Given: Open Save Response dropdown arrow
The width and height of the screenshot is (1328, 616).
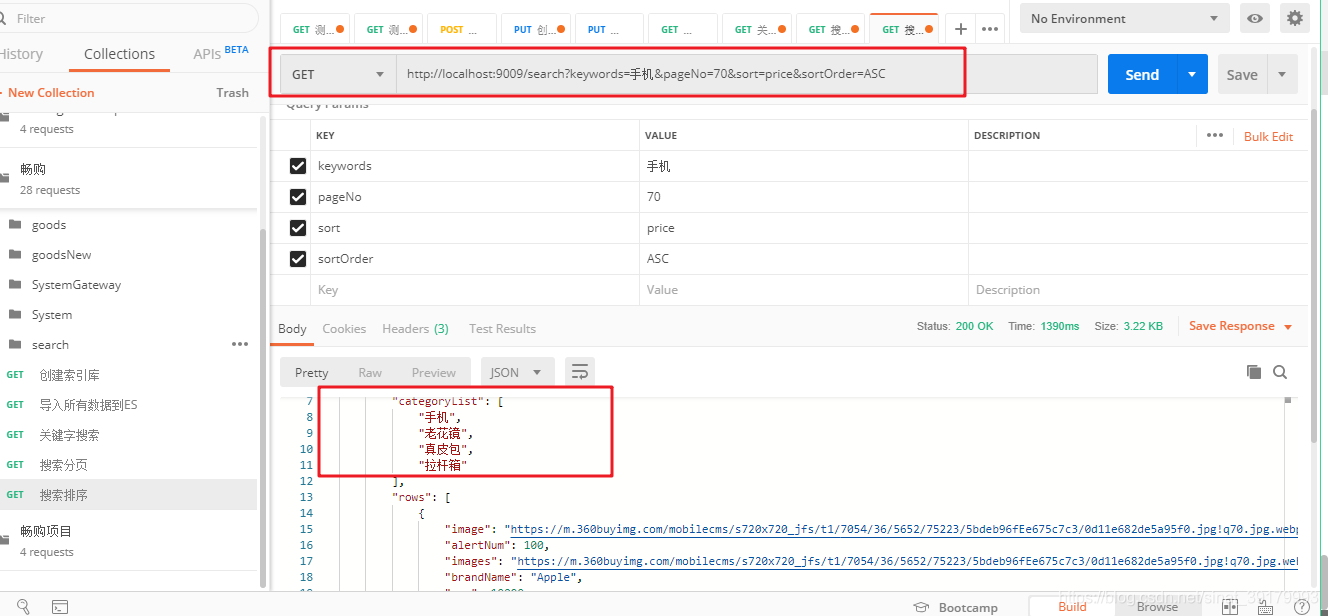Looking at the screenshot, I should (x=1288, y=327).
